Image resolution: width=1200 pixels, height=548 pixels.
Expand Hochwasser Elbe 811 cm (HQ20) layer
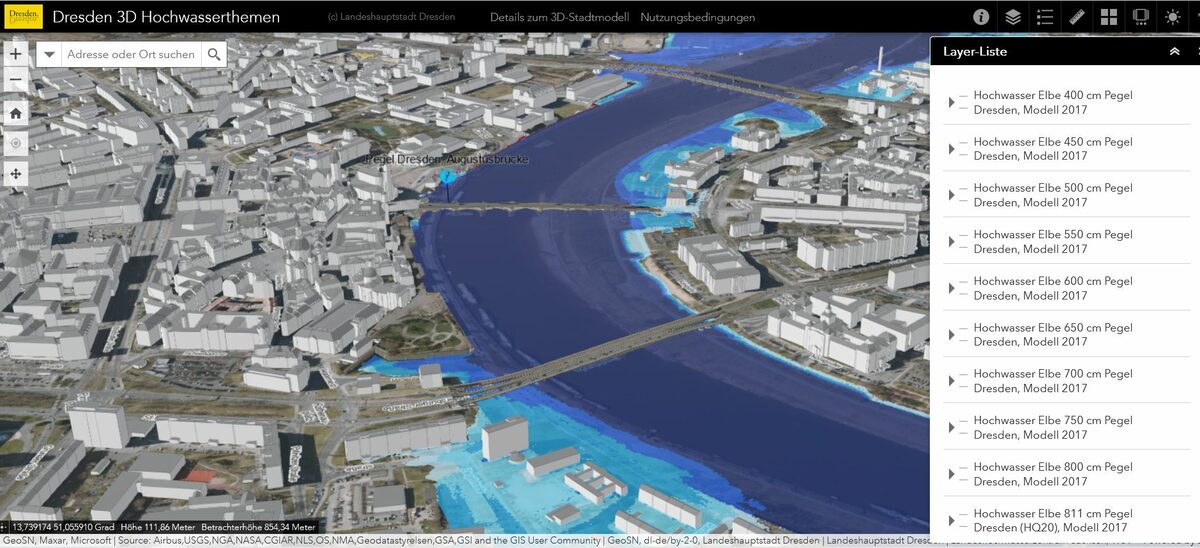(951, 520)
